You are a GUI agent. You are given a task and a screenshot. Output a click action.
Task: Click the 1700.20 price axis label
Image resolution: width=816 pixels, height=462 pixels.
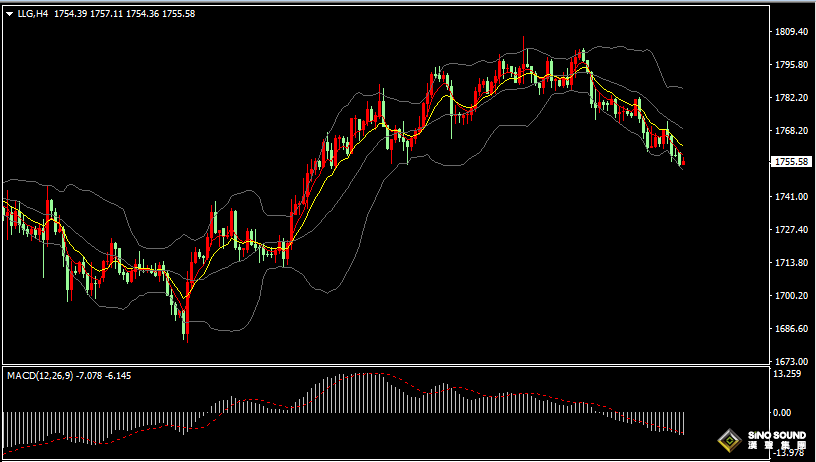point(792,296)
